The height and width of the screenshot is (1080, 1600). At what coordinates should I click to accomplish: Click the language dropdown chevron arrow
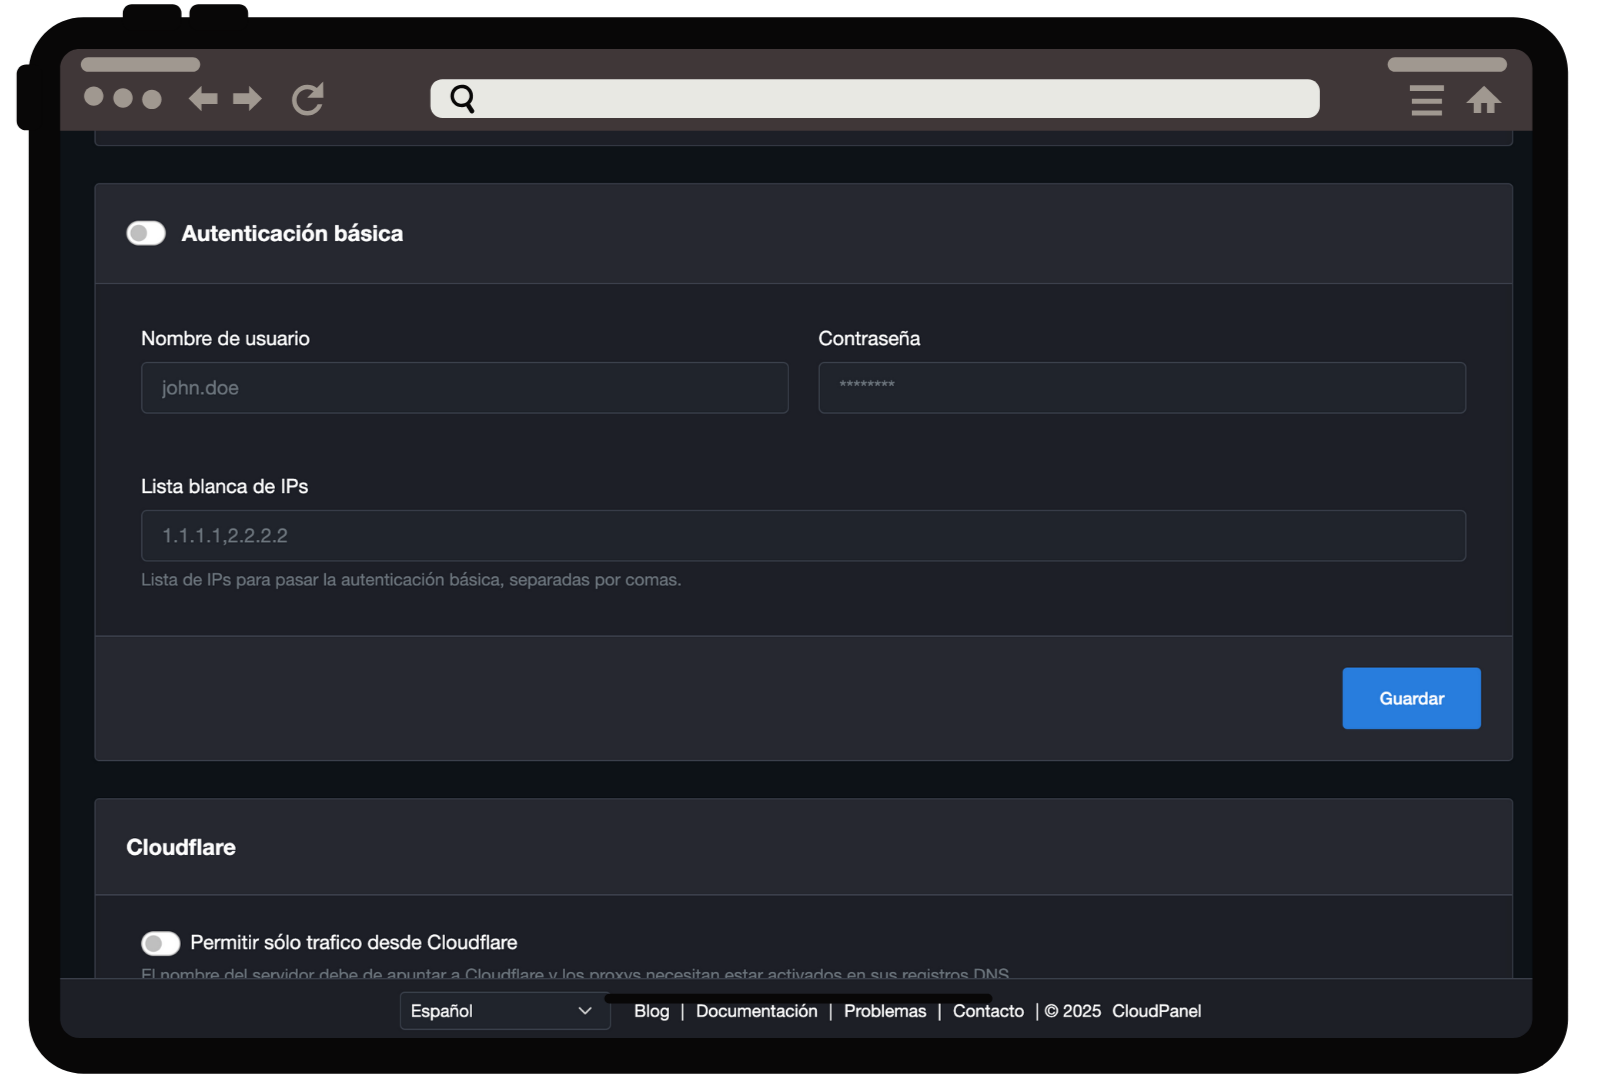click(x=585, y=1011)
